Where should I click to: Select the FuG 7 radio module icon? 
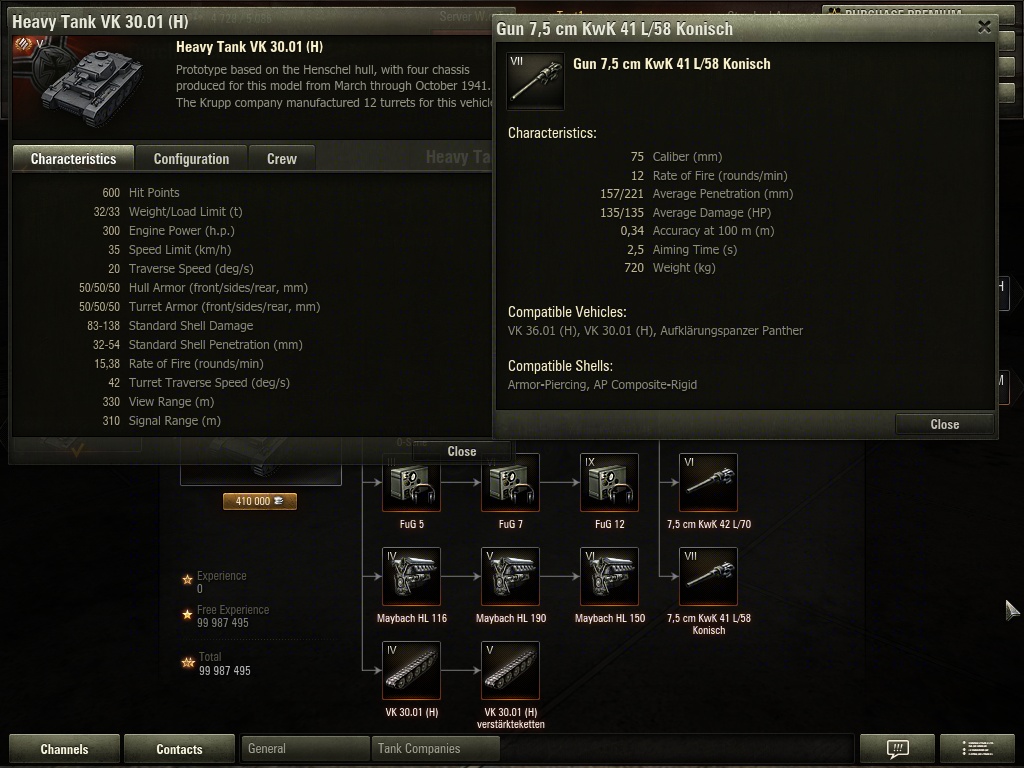pyautogui.click(x=511, y=483)
